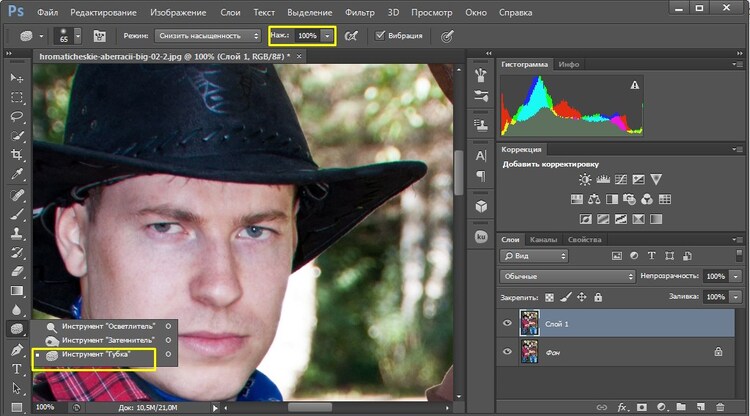Viewport: 750px width, 416px height.
Task: Select the Lasso tool
Action: coord(17,117)
